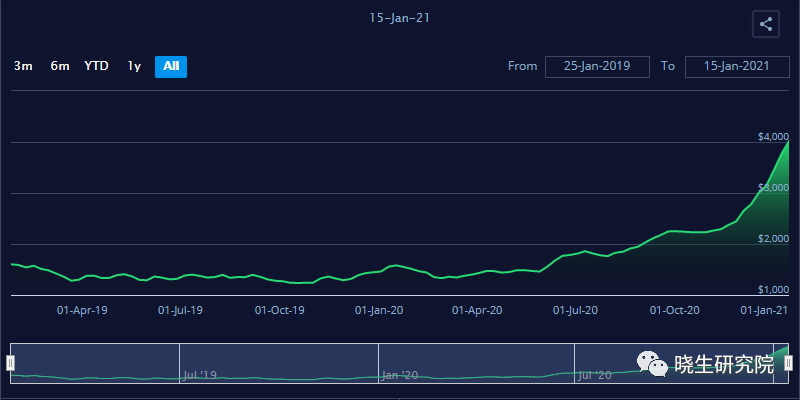The width and height of the screenshot is (800, 400).
Task: Click the 01-Oct-19 axis date
Action: point(280,310)
